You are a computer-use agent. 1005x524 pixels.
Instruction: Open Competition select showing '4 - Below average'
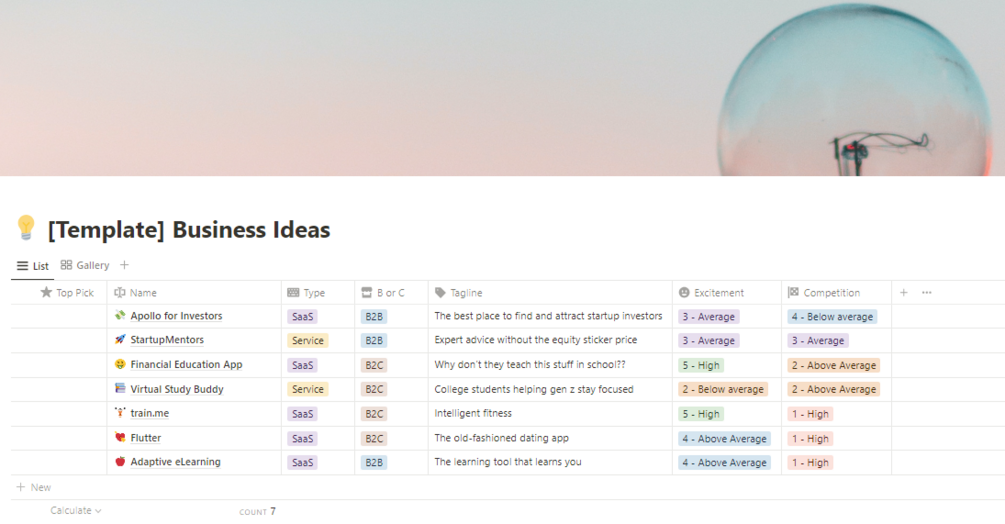point(832,317)
